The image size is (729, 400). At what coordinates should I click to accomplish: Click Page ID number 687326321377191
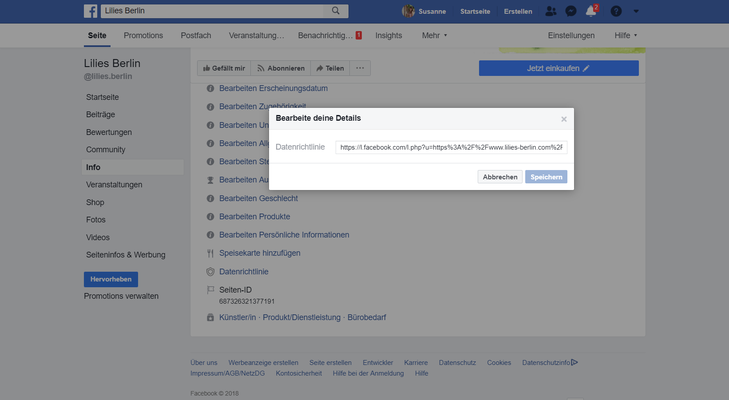247,301
